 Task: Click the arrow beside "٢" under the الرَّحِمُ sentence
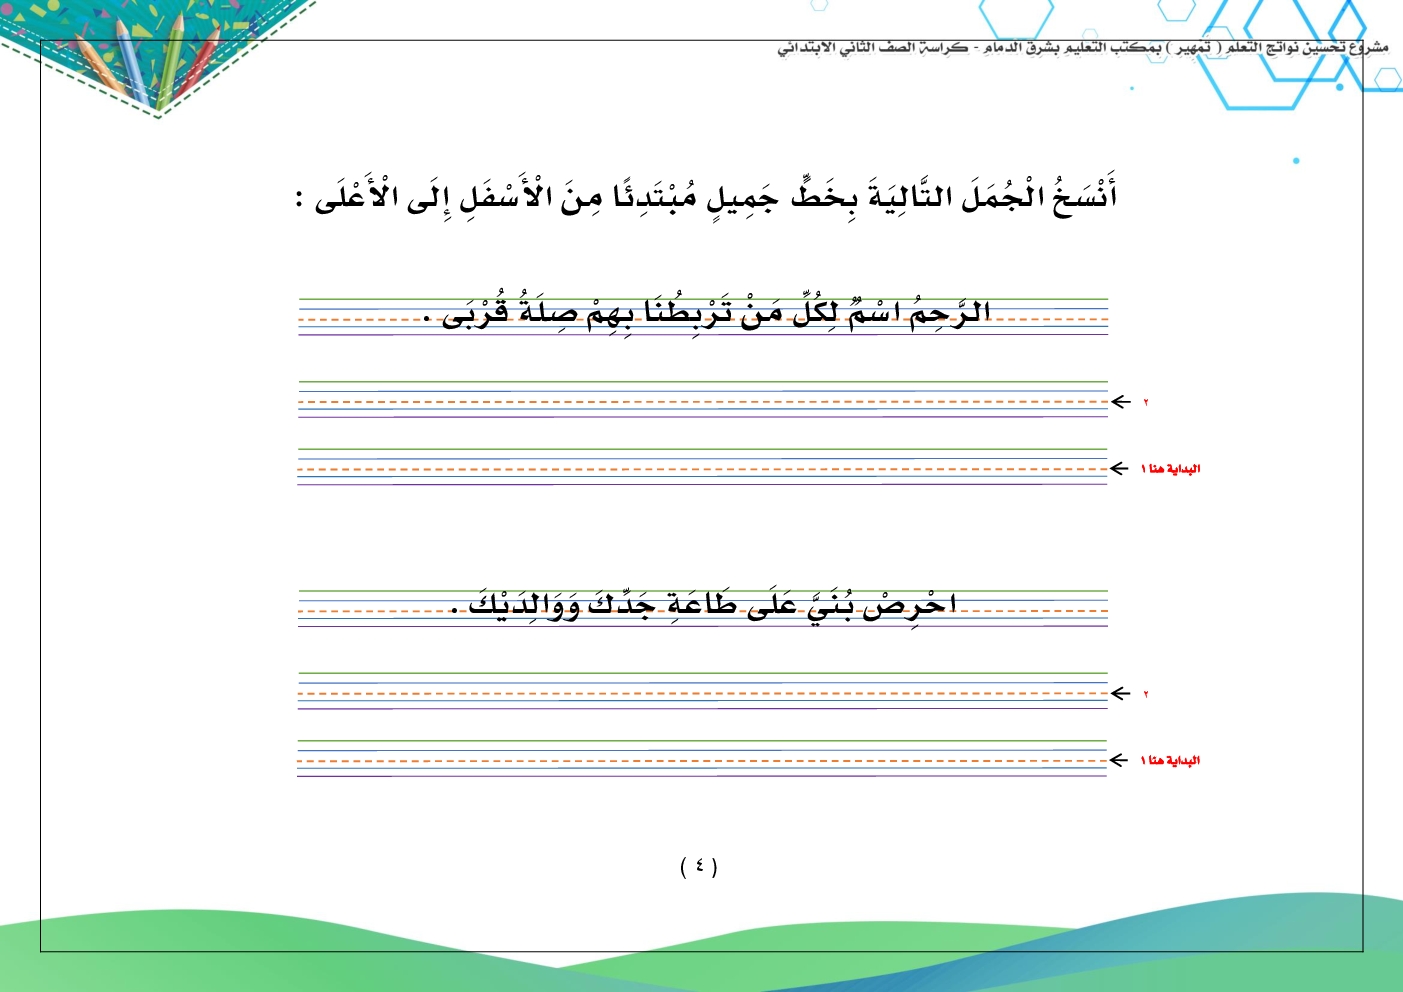point(1121,402)
